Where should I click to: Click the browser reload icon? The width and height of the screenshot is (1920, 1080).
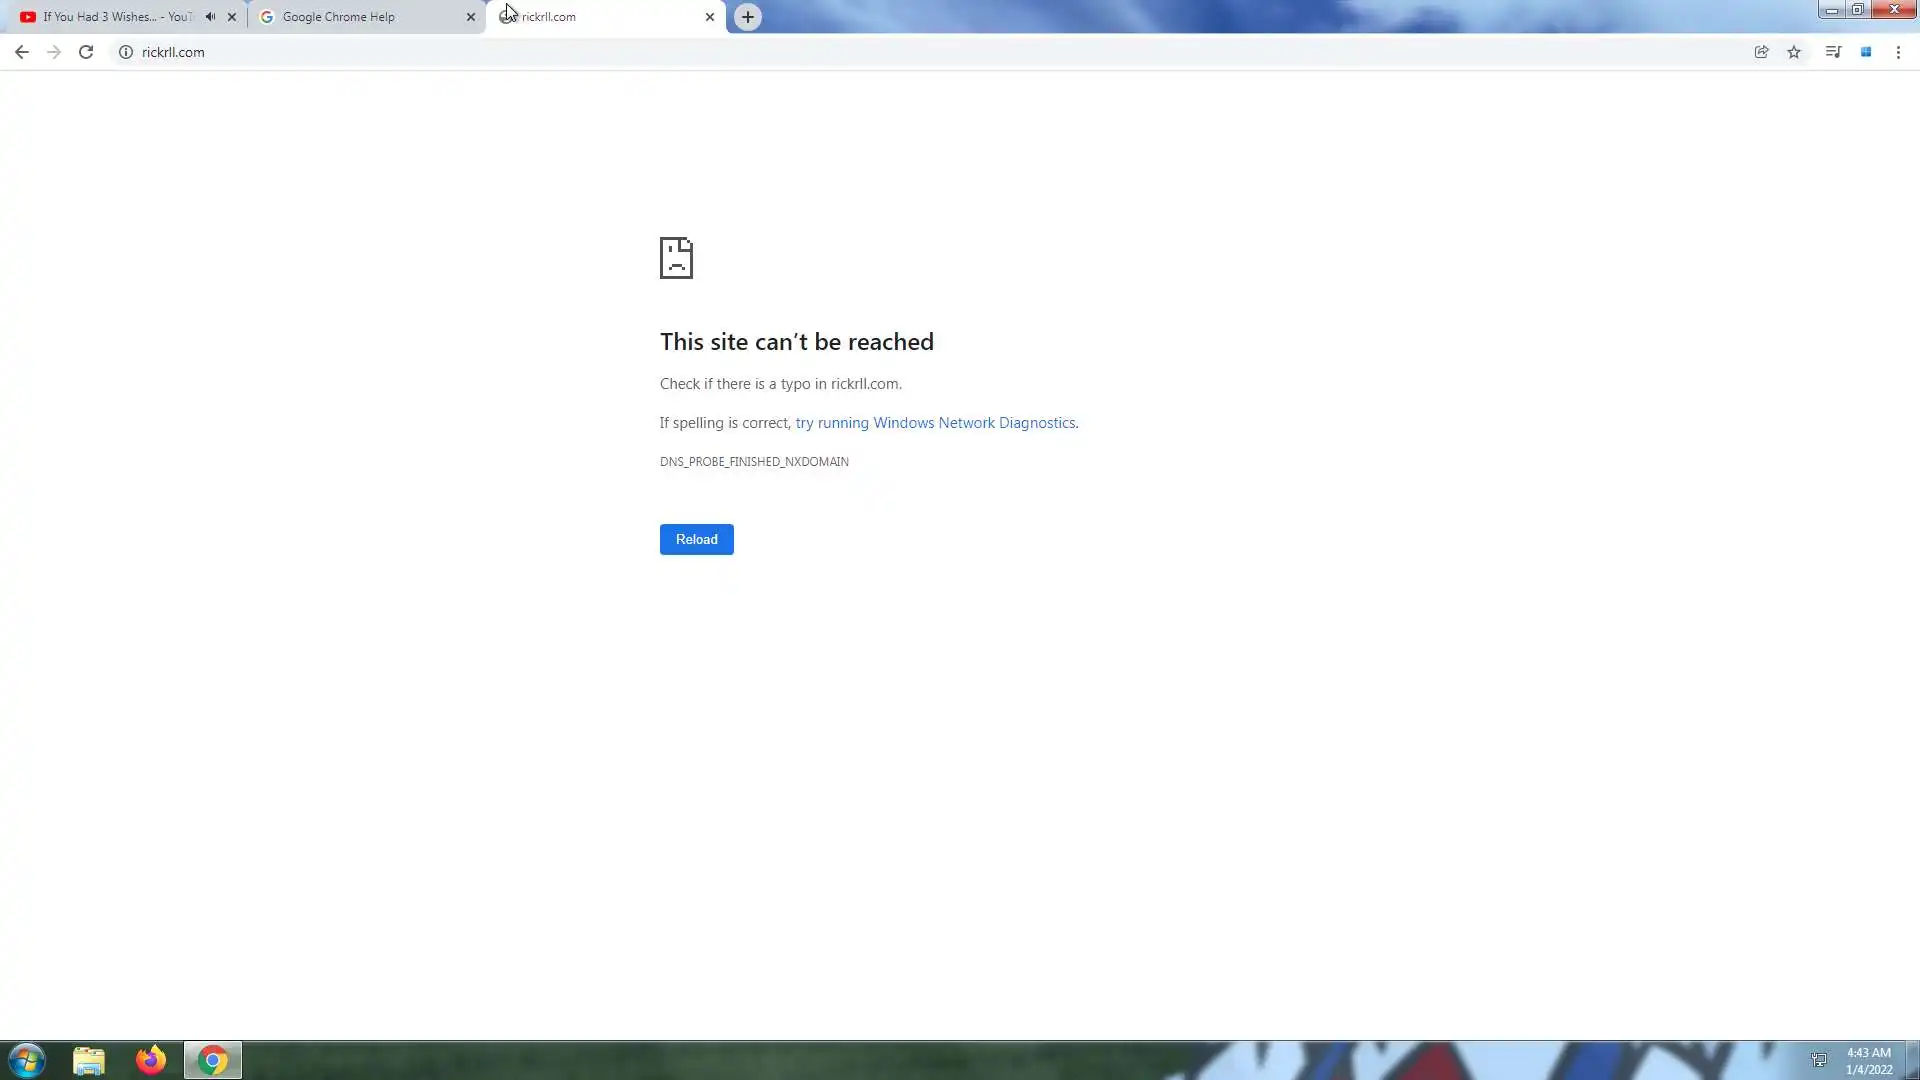(86, 52)
